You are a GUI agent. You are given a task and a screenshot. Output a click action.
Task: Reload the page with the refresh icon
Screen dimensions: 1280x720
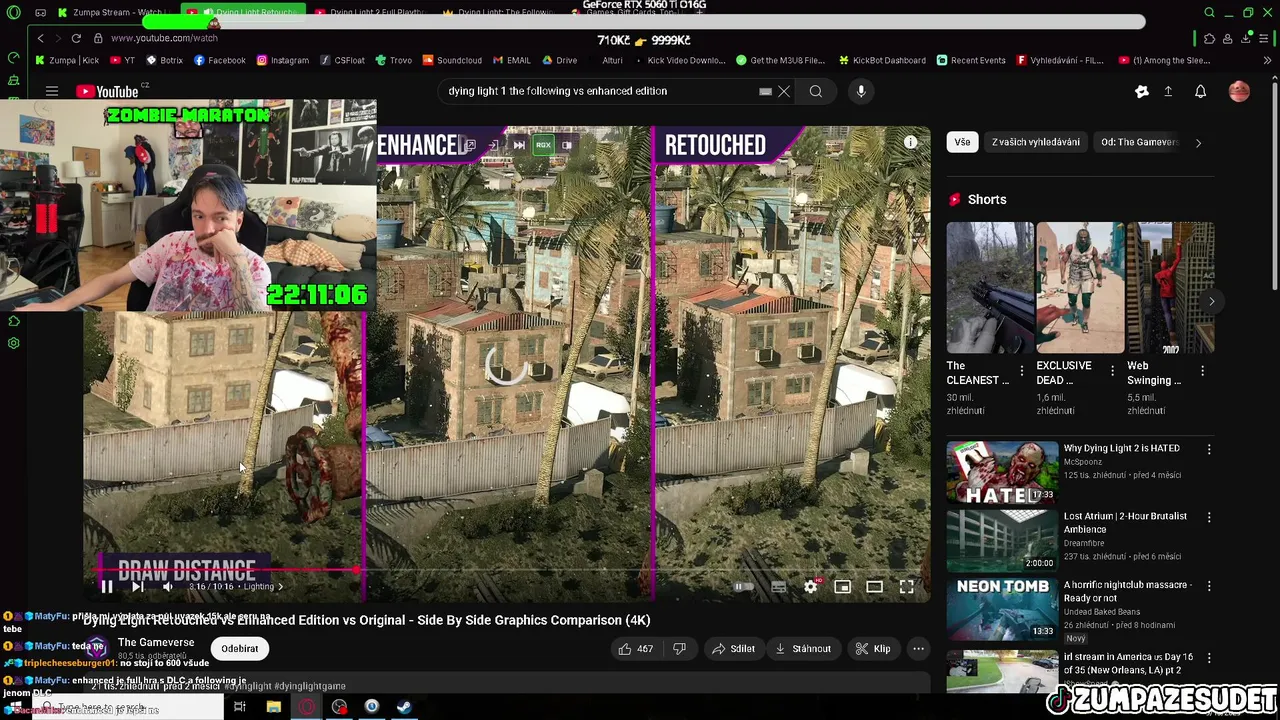point(76,38)
